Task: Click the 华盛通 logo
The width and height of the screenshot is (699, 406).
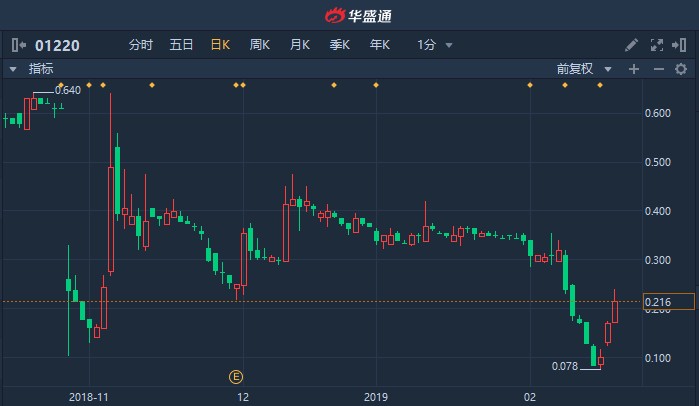Action: tap(358, 16)
